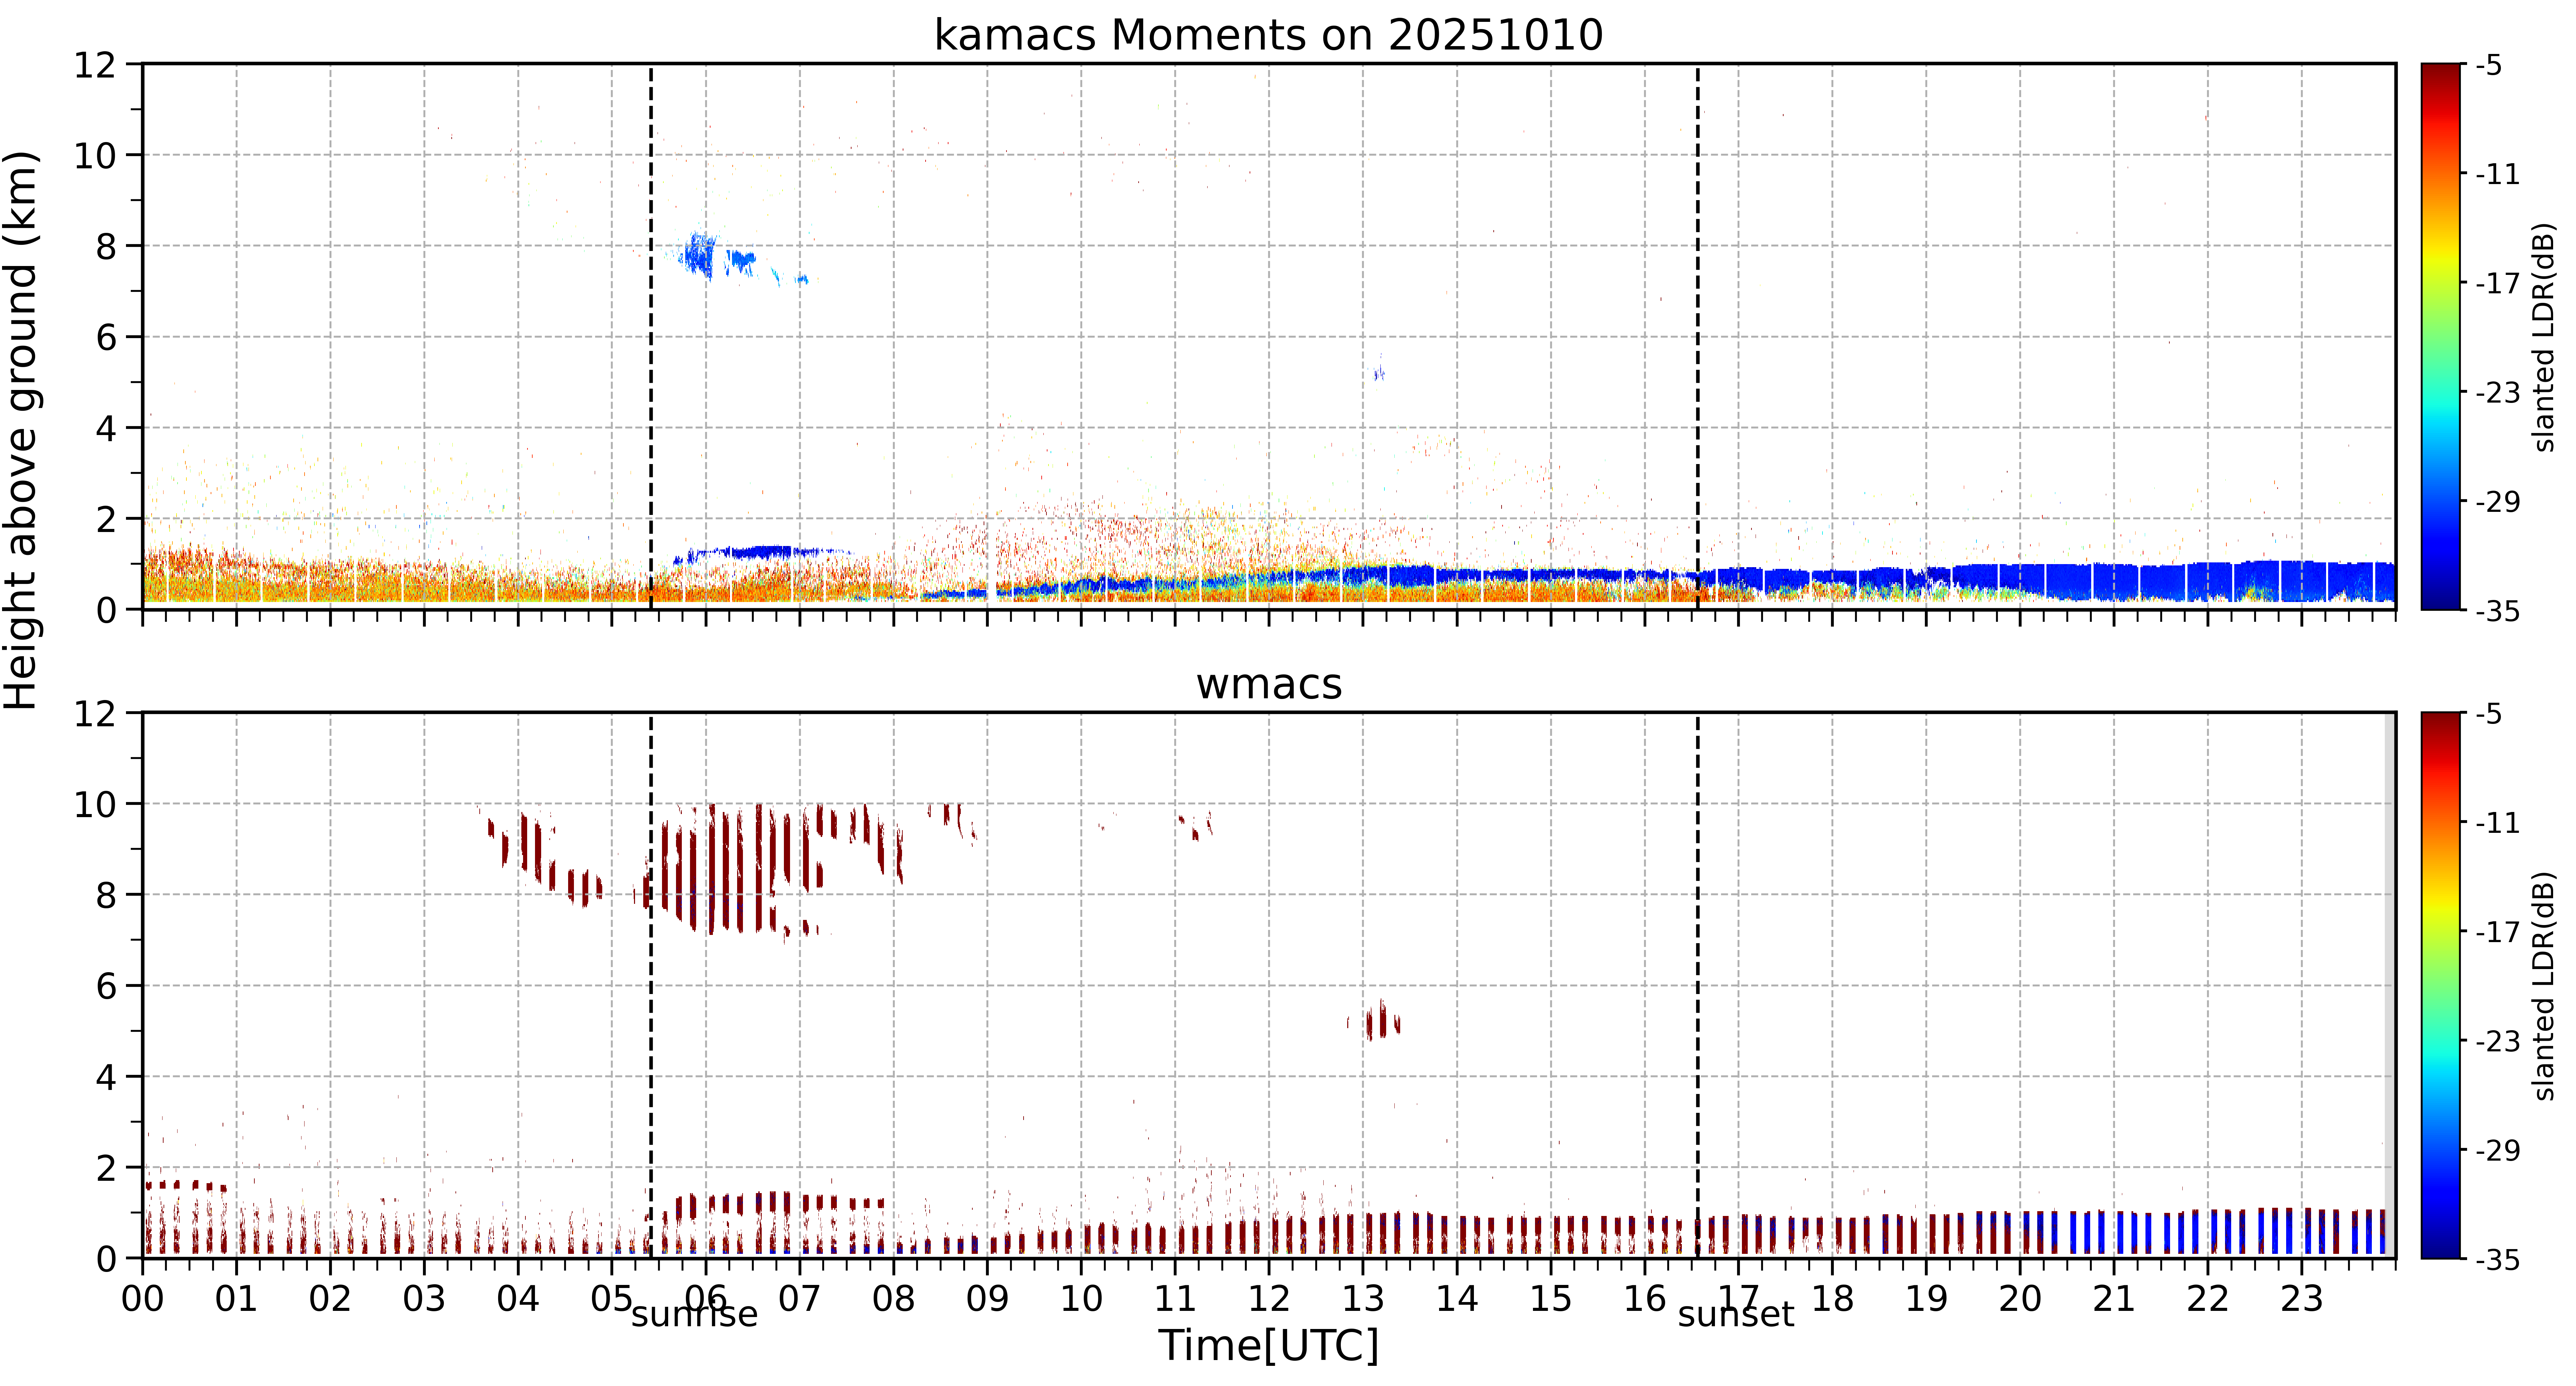This screenshot has height=1386, width=2576.
Task: Click x-axis tick label '23'
Action: pyautogui.click(x=2301, y=1299)
